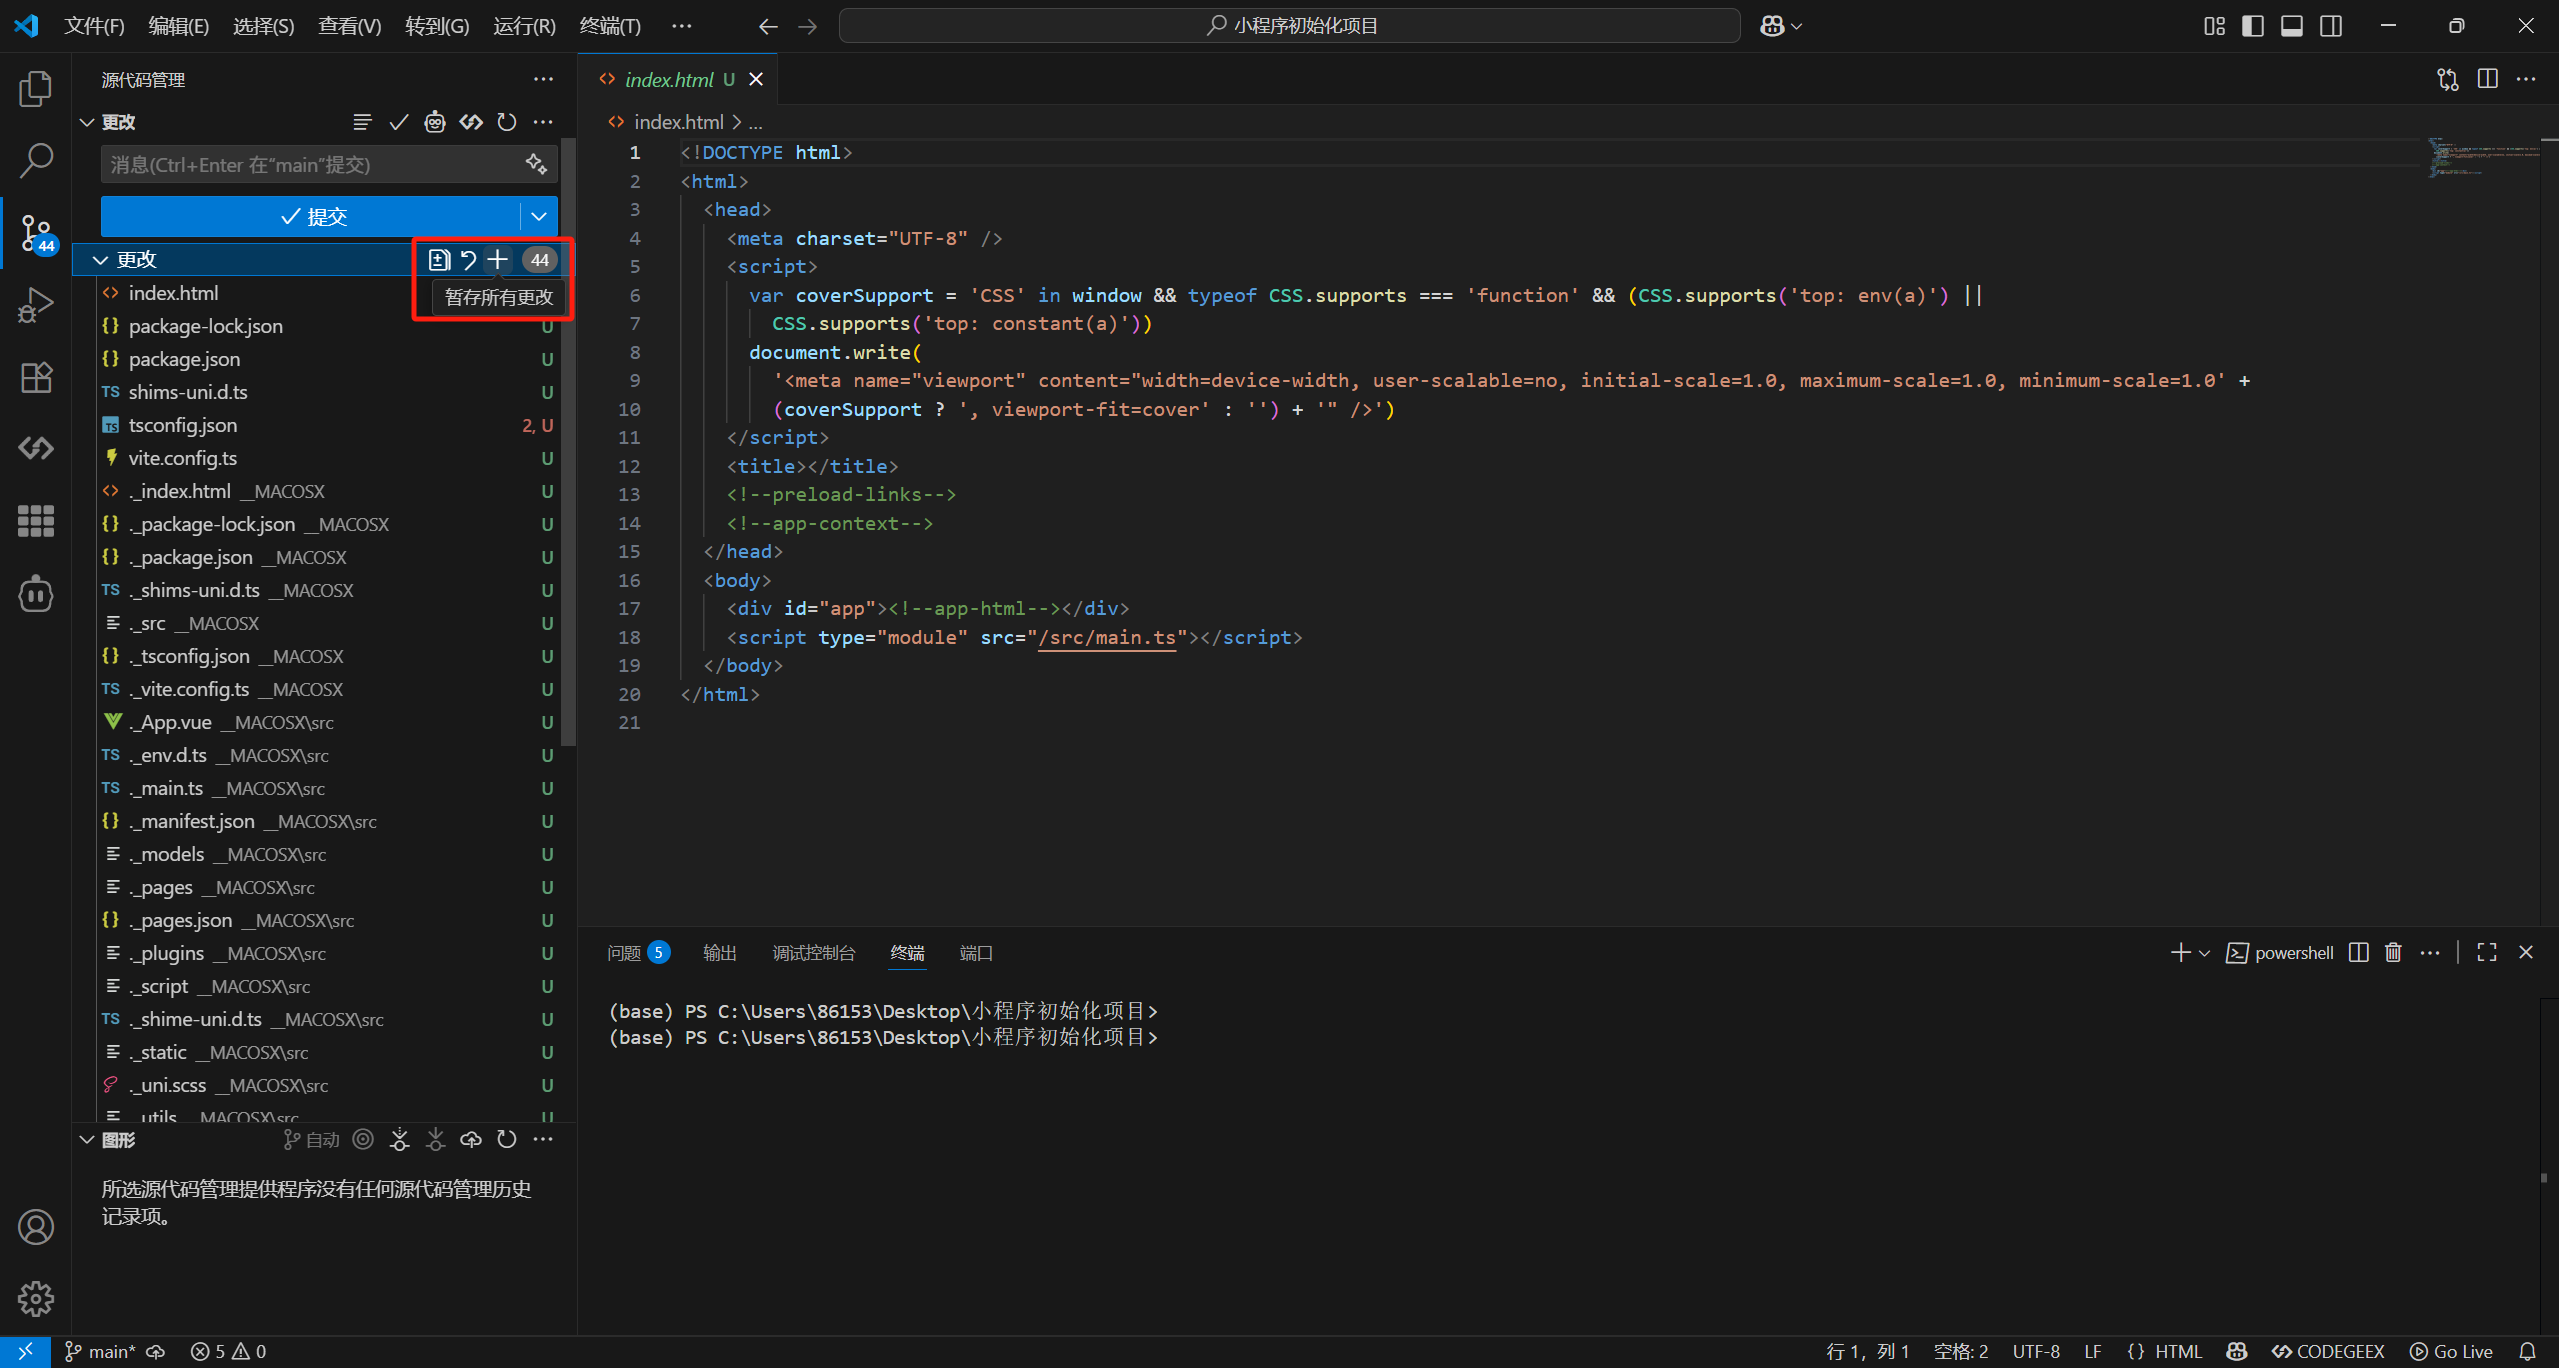
Task: Open the Explorer view in activity bar
Action: point(36,88)
